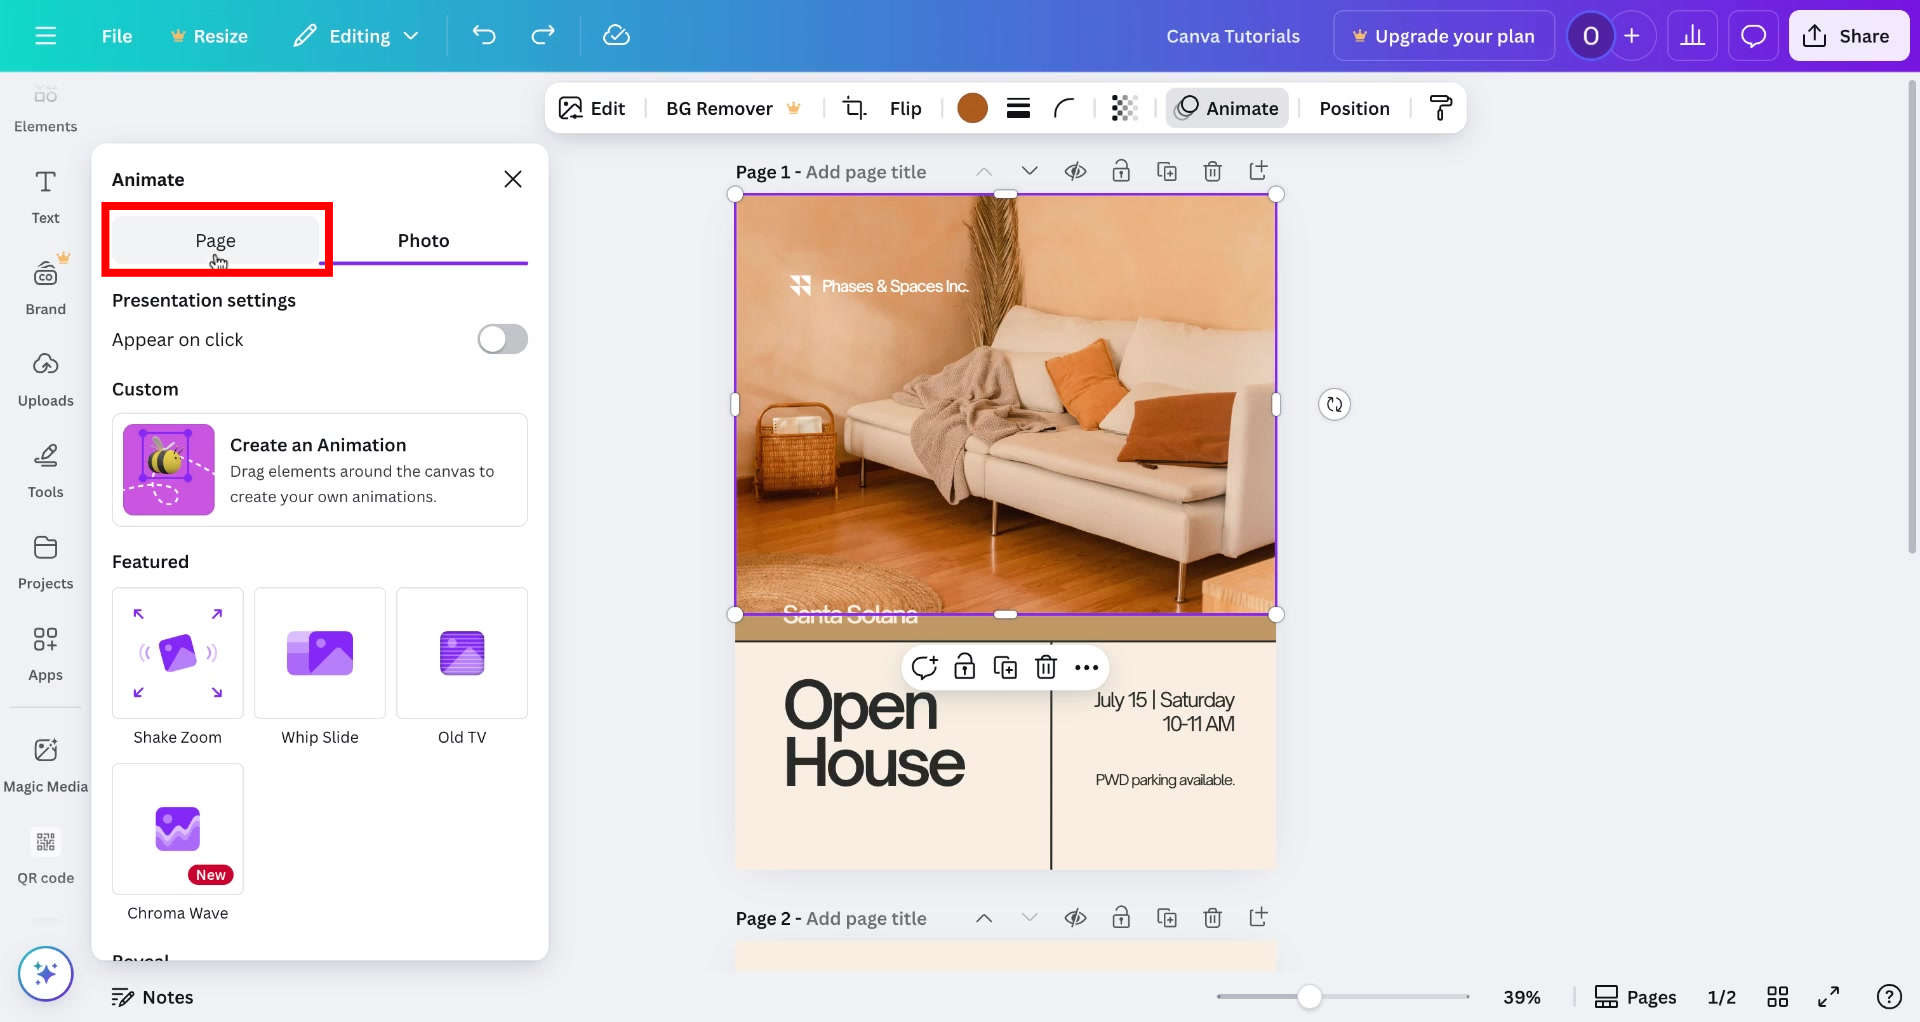Screen dimensions: 1920x1022
Task: Select the Copy style paint roller
Action: click(1440, 107)
